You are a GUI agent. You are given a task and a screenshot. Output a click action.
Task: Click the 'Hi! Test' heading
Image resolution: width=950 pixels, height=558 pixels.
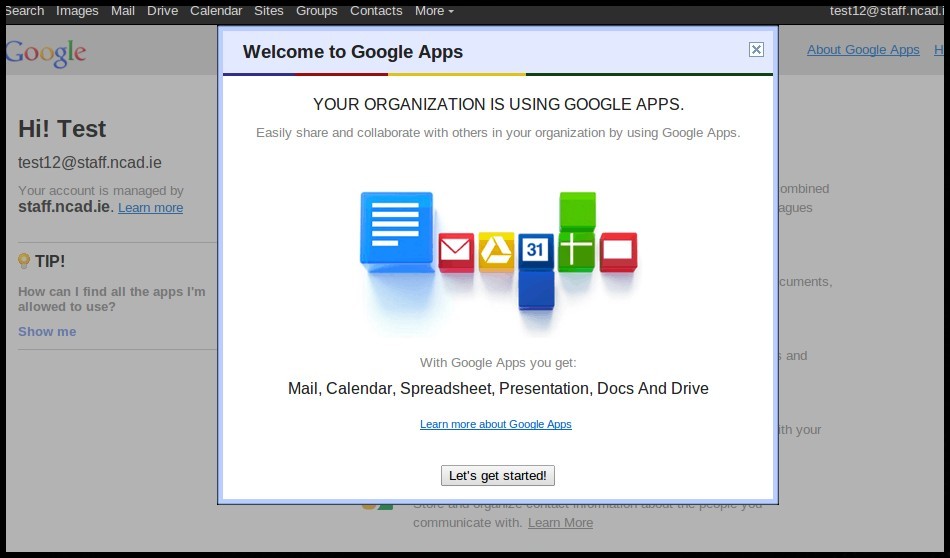click(x=62, y=129)
